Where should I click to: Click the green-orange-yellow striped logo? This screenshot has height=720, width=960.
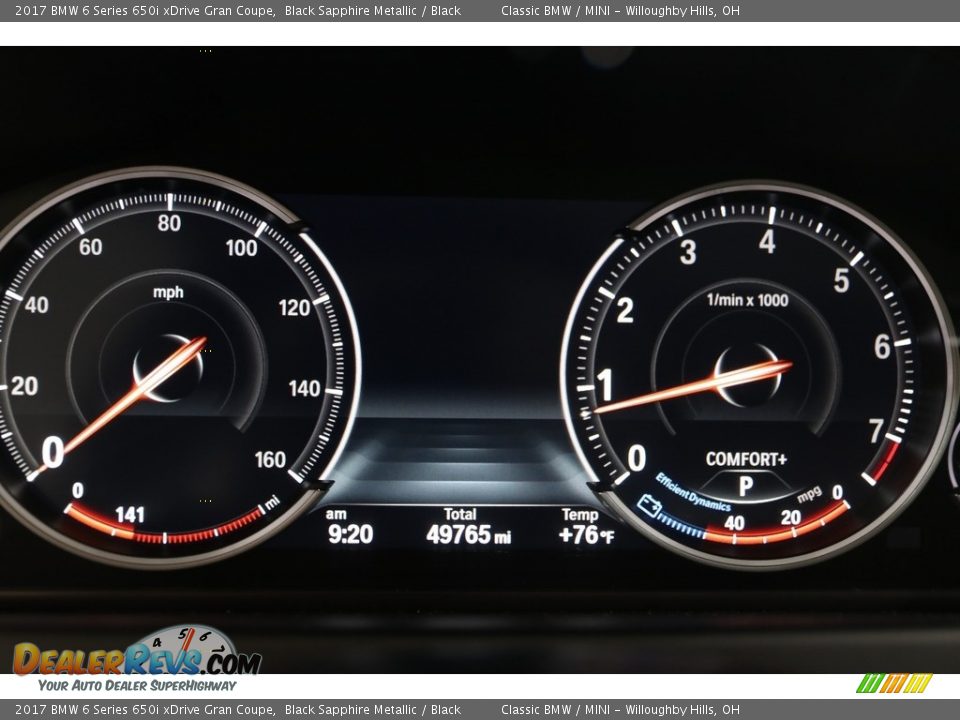[894, 683]
